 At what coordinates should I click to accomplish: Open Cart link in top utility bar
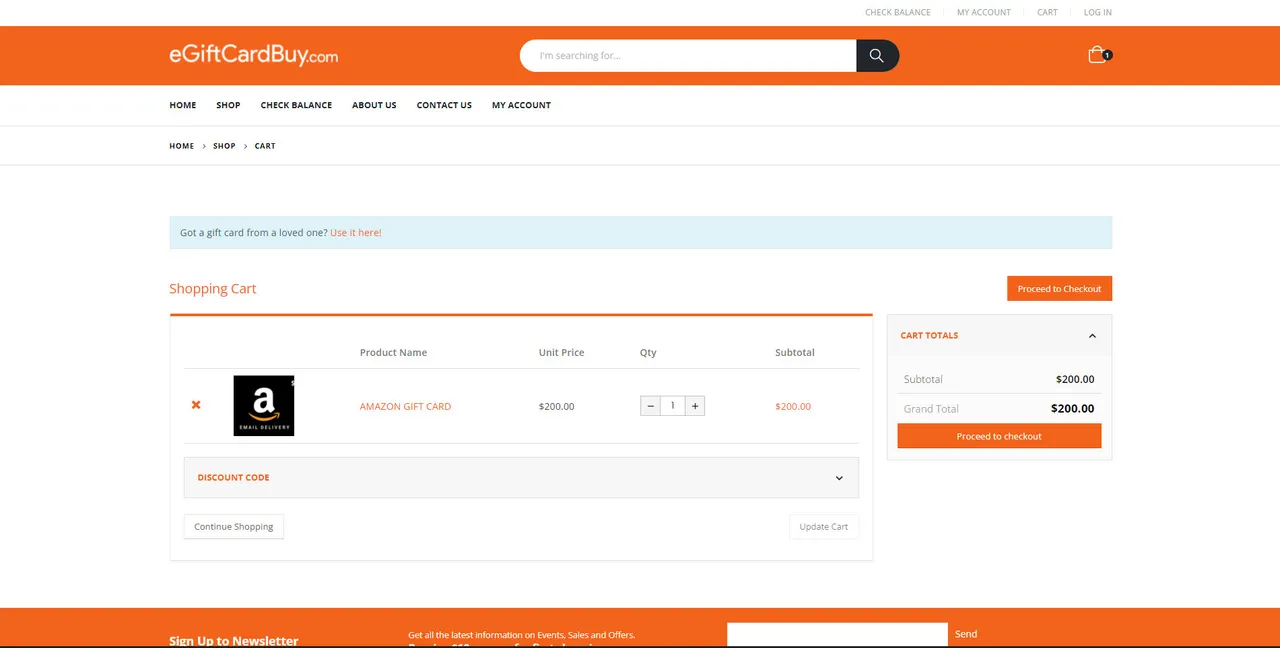[x=1047, y=13]
